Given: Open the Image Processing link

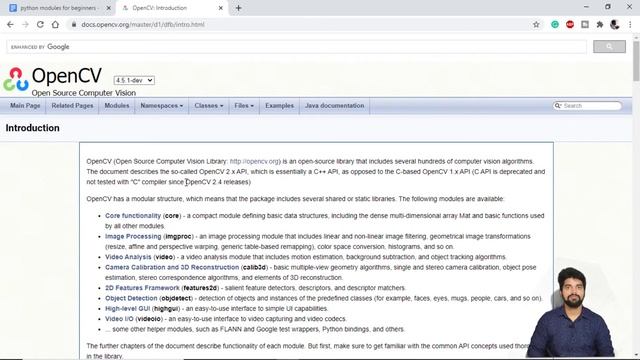Looking at the screenshot, I should (133, 236).
